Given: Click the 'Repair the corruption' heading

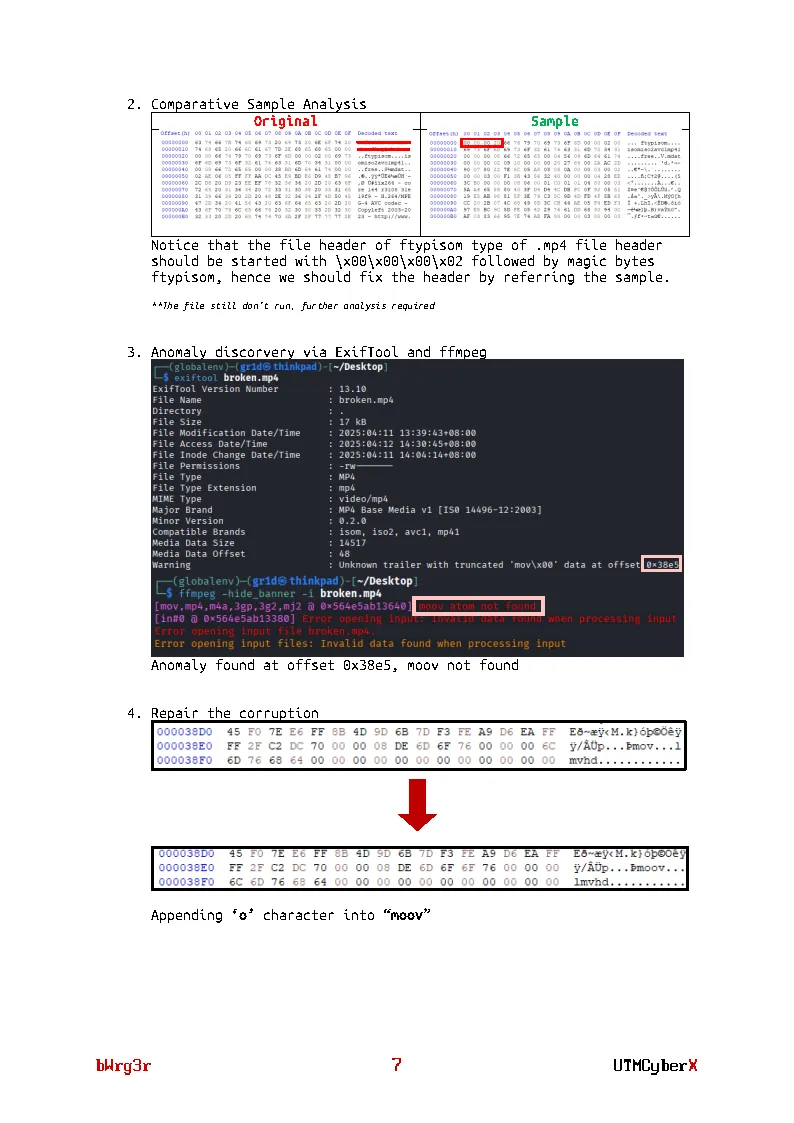Looking at the screenshot, I should point(235,713).
